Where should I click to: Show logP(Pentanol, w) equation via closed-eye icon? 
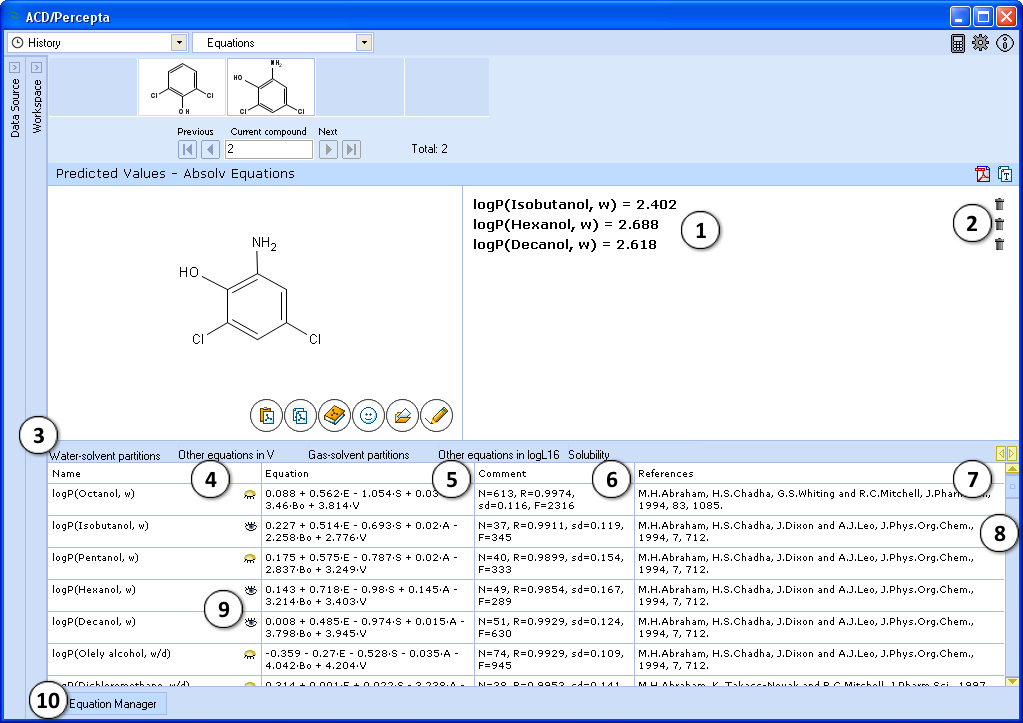250,558
